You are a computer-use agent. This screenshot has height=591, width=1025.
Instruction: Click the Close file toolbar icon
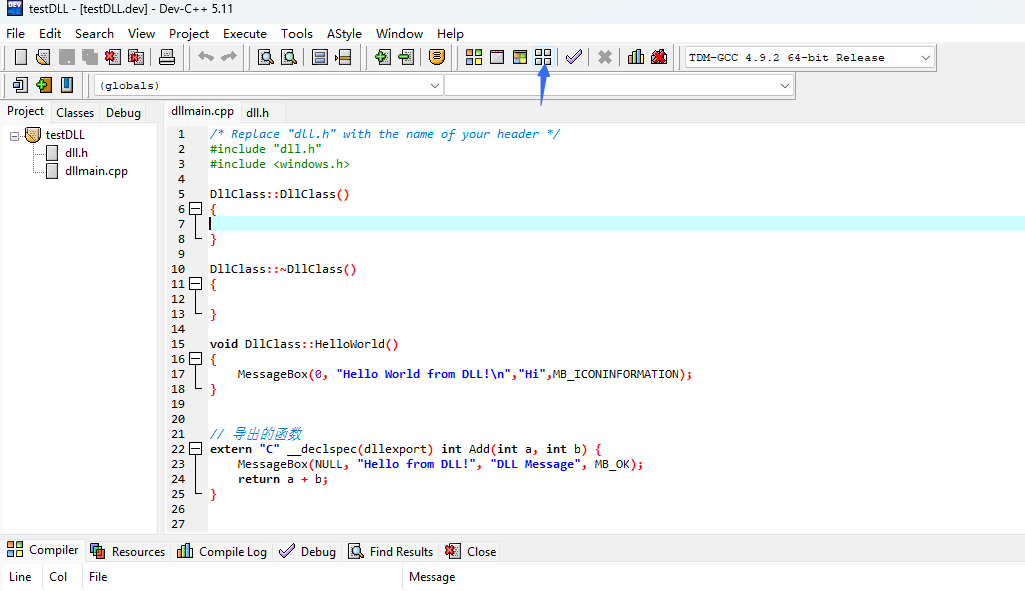tap(112, 58)
